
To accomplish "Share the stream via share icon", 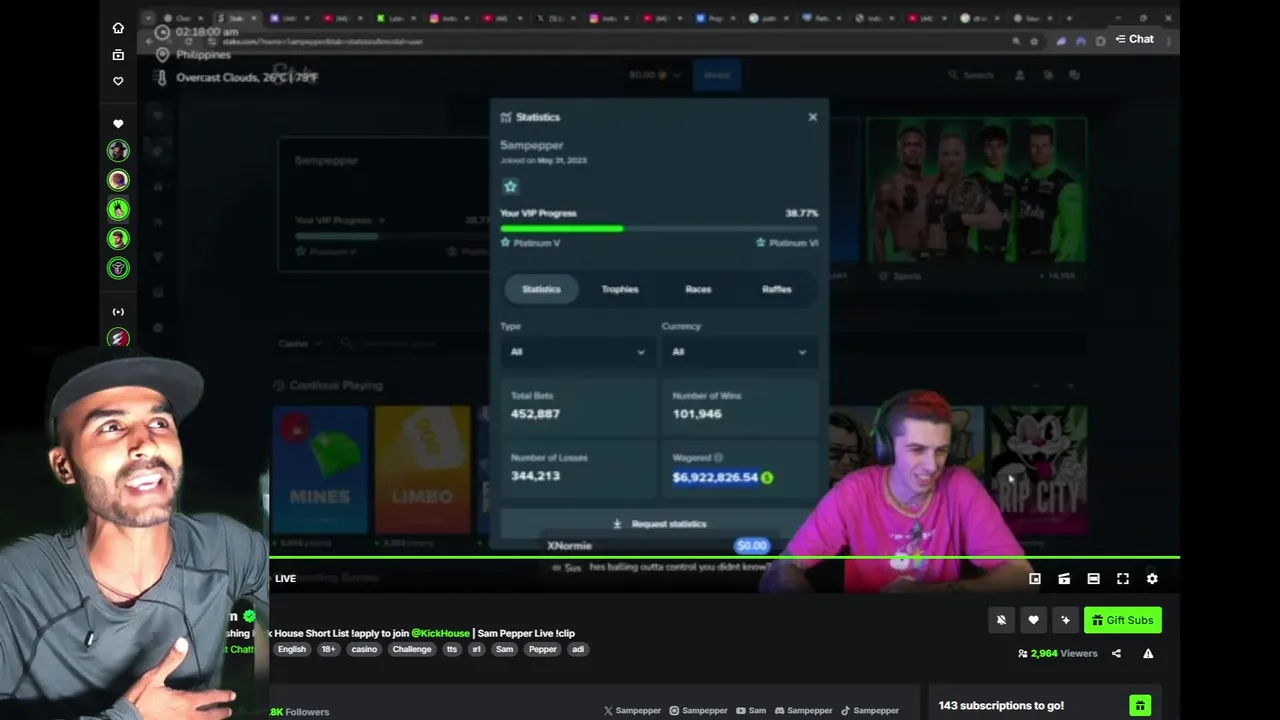I will (x=1116, y=653).
